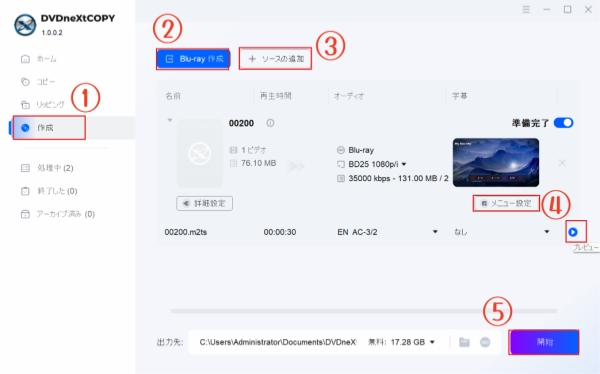Viewport: 600px width, 374px height.
Task: Click ソースの追加 to add source
Action: coord(275,59)
